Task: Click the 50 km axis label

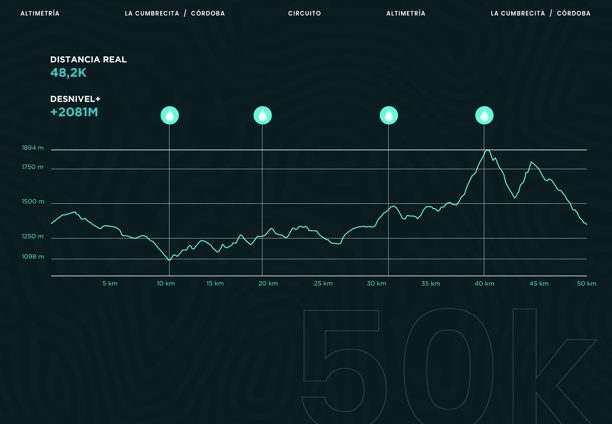Action: 587,283
